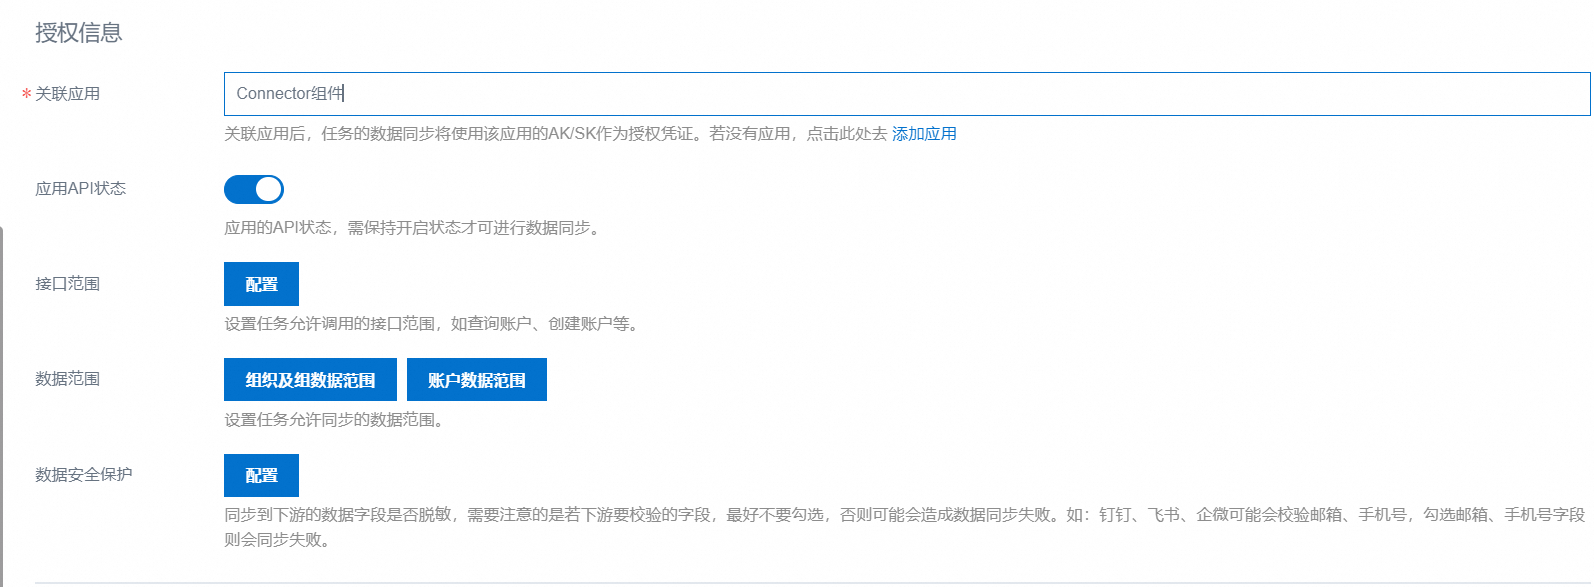Open the 添加应用 link
The height and width of the screenshot is (587, 1594).
[924, 134]
